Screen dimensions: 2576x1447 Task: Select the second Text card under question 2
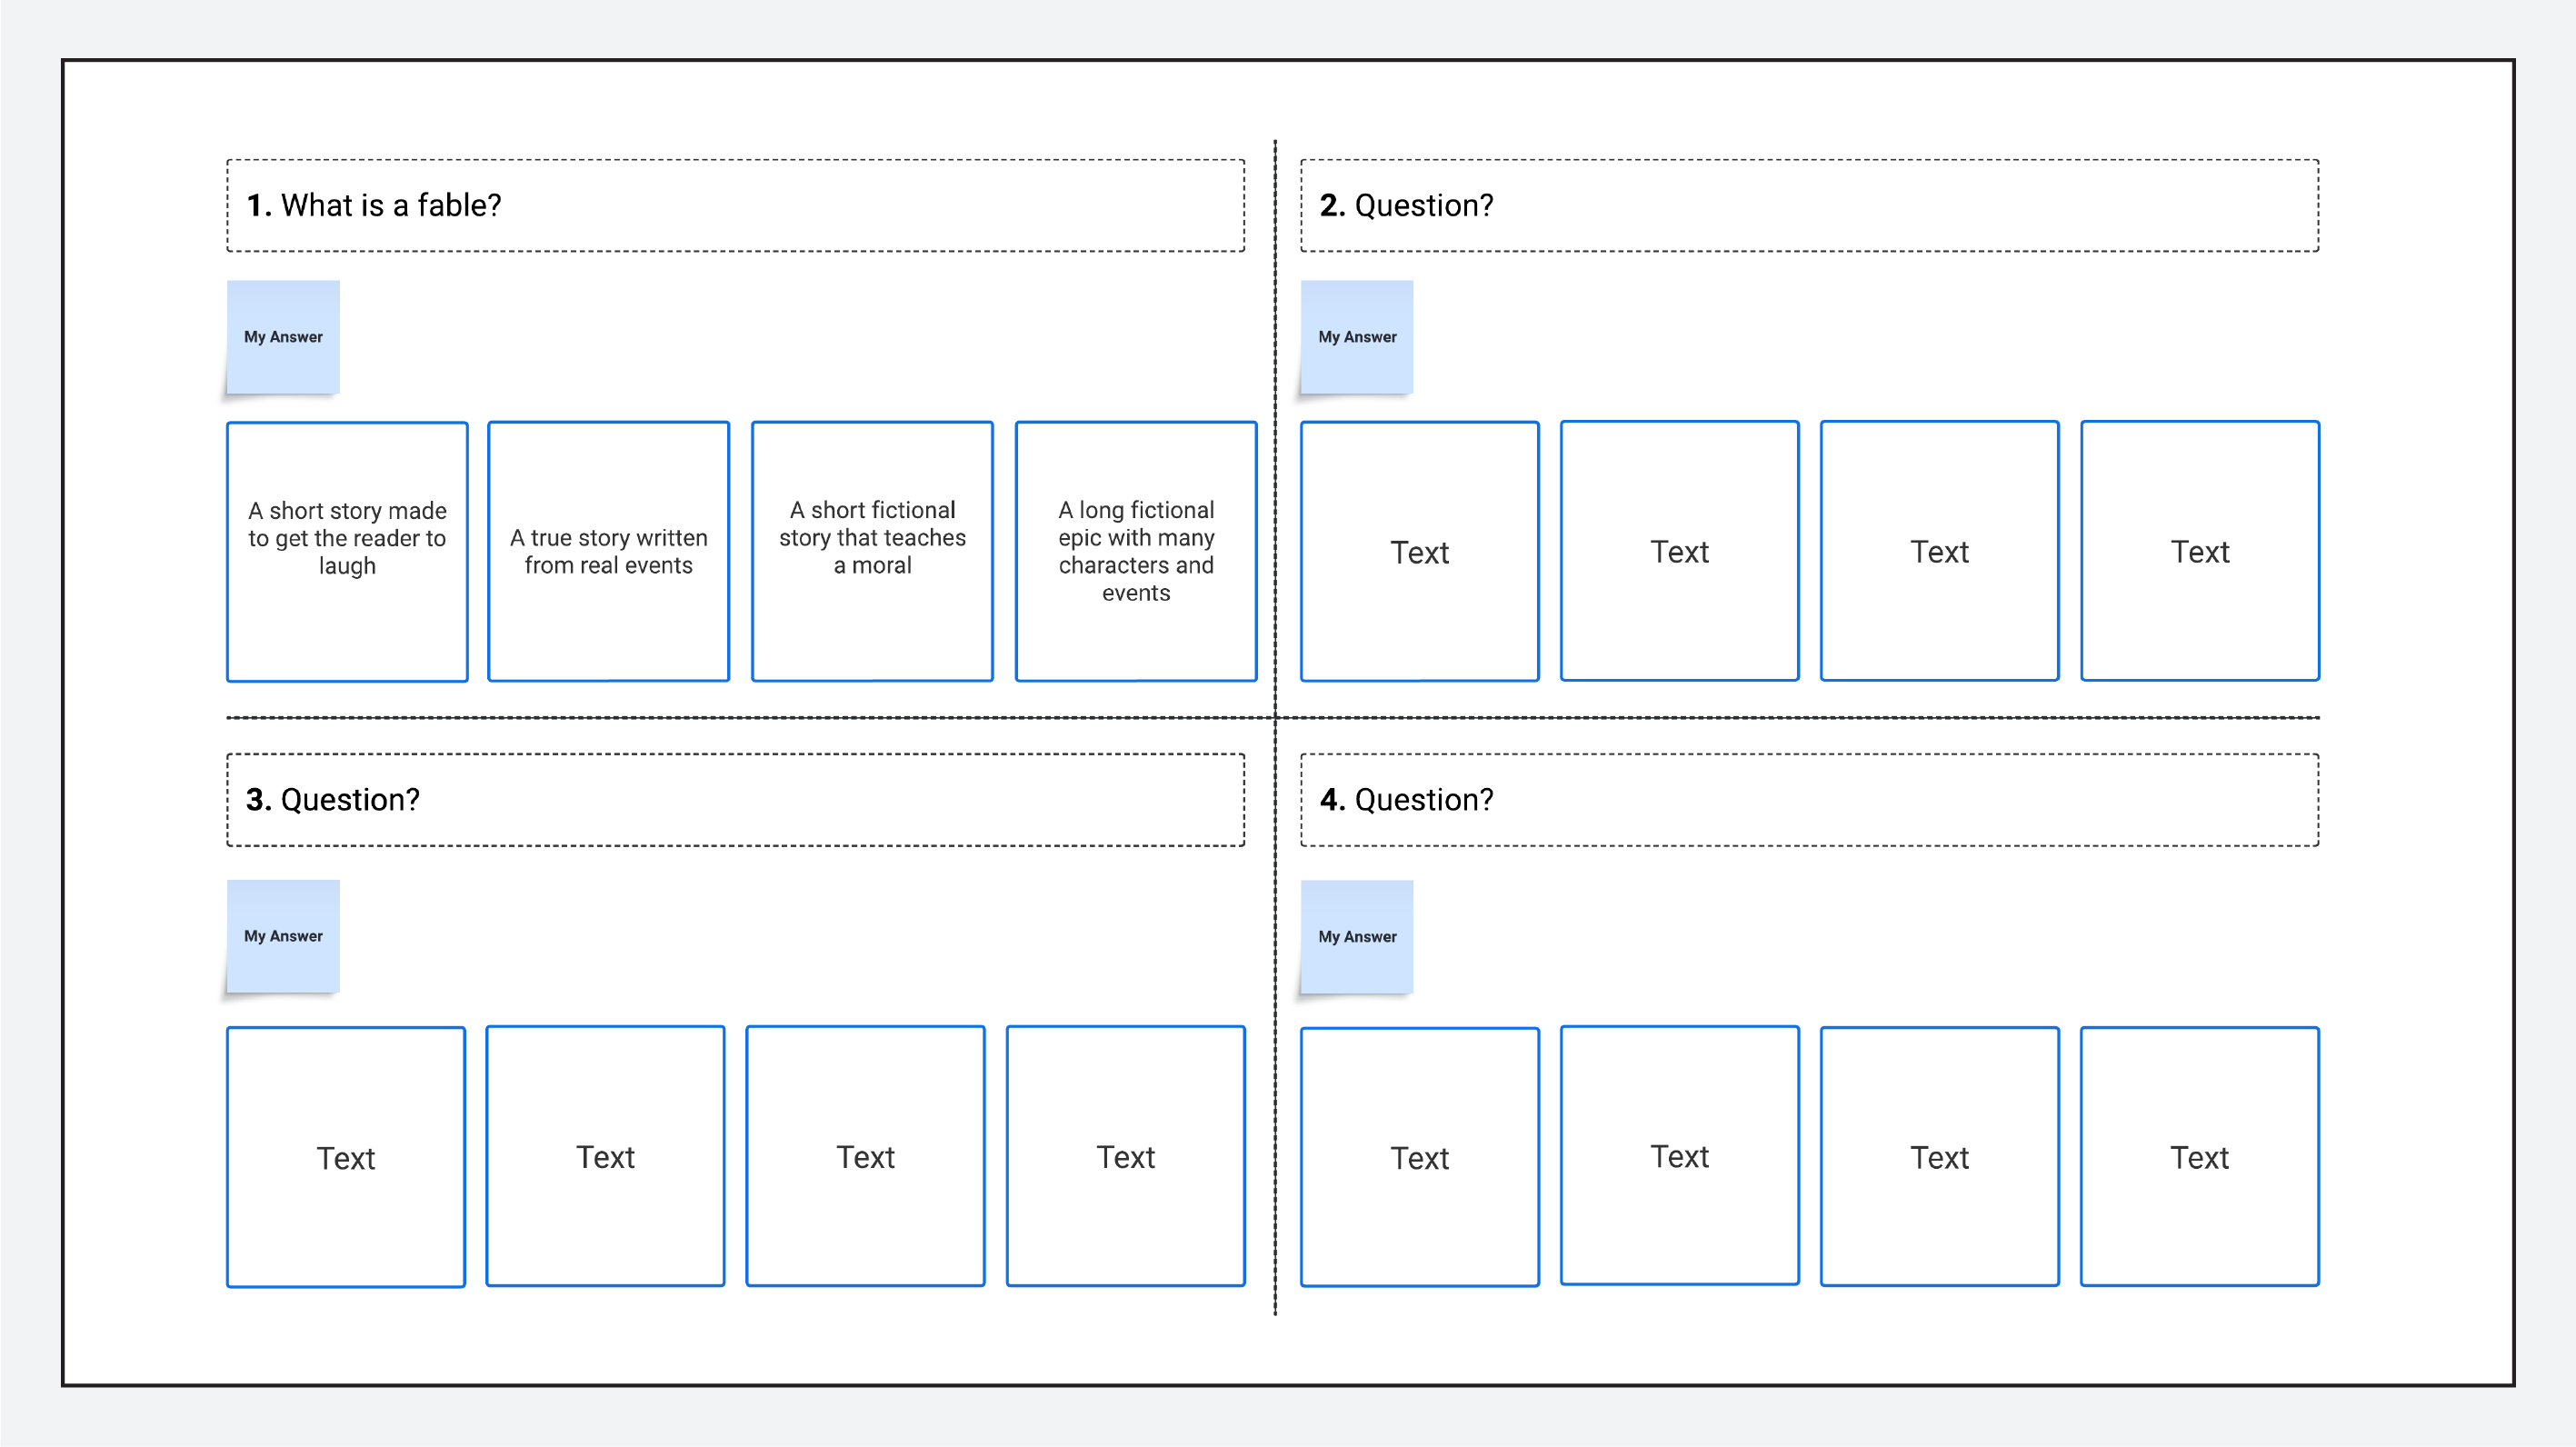pyautogui.click(x=1680, y=550)
